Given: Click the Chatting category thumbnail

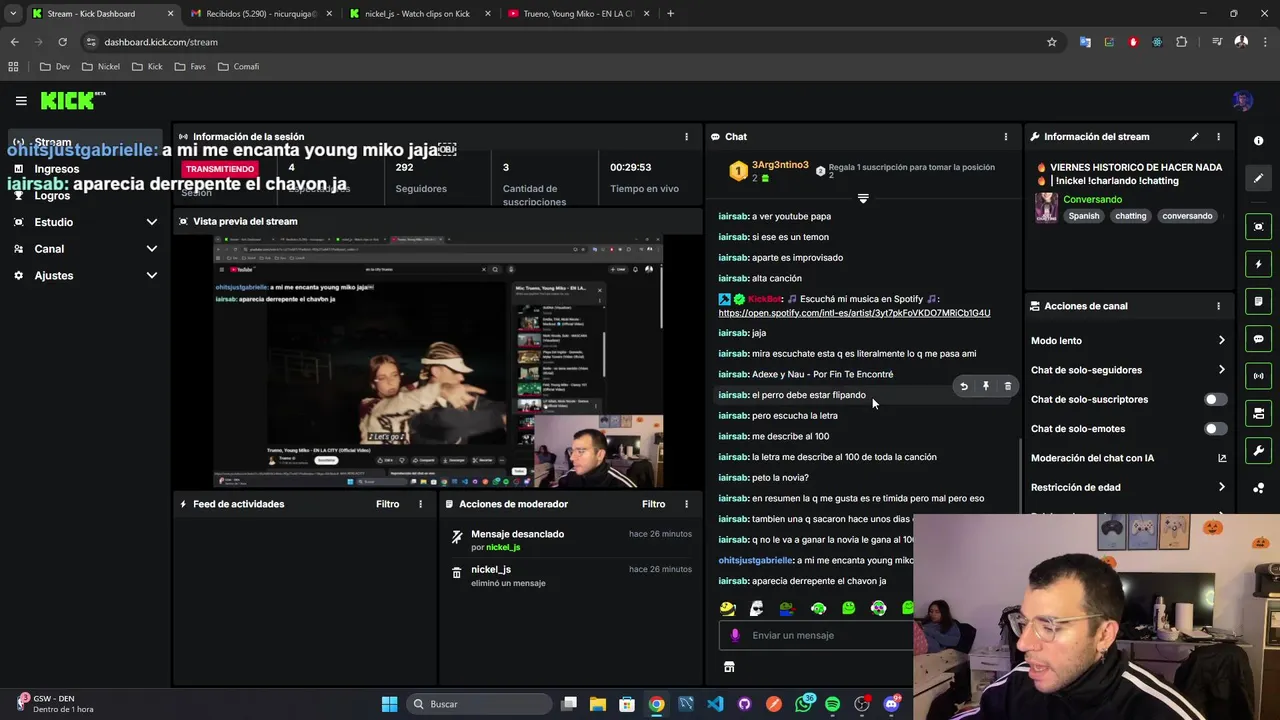Looking at the screenshot, I should pyautogui.click(x=1046, y=207).
